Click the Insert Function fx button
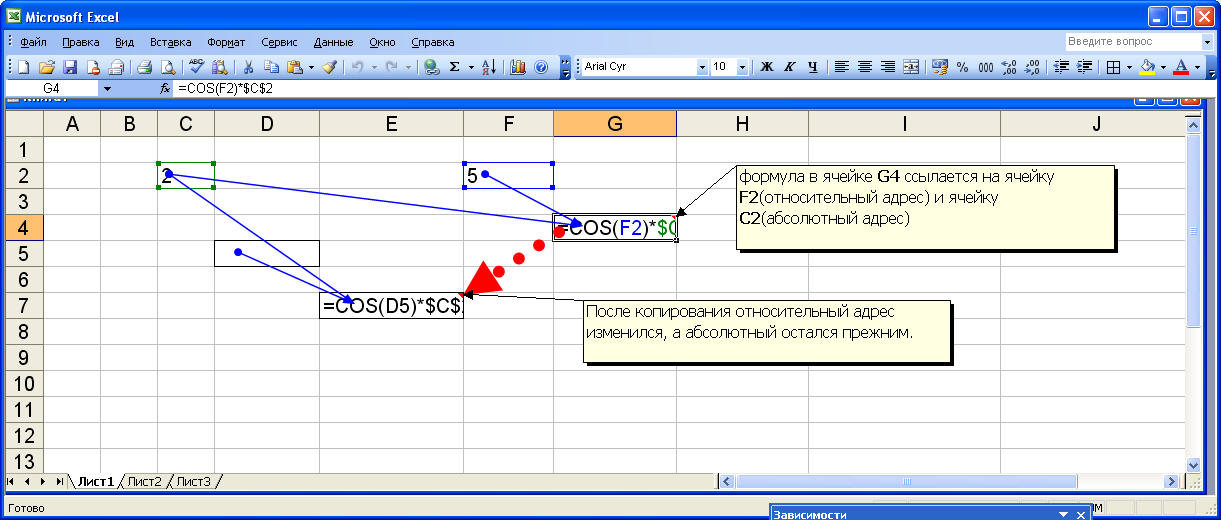Screen dimensions: 1221x520 click(x=165, y=88)
